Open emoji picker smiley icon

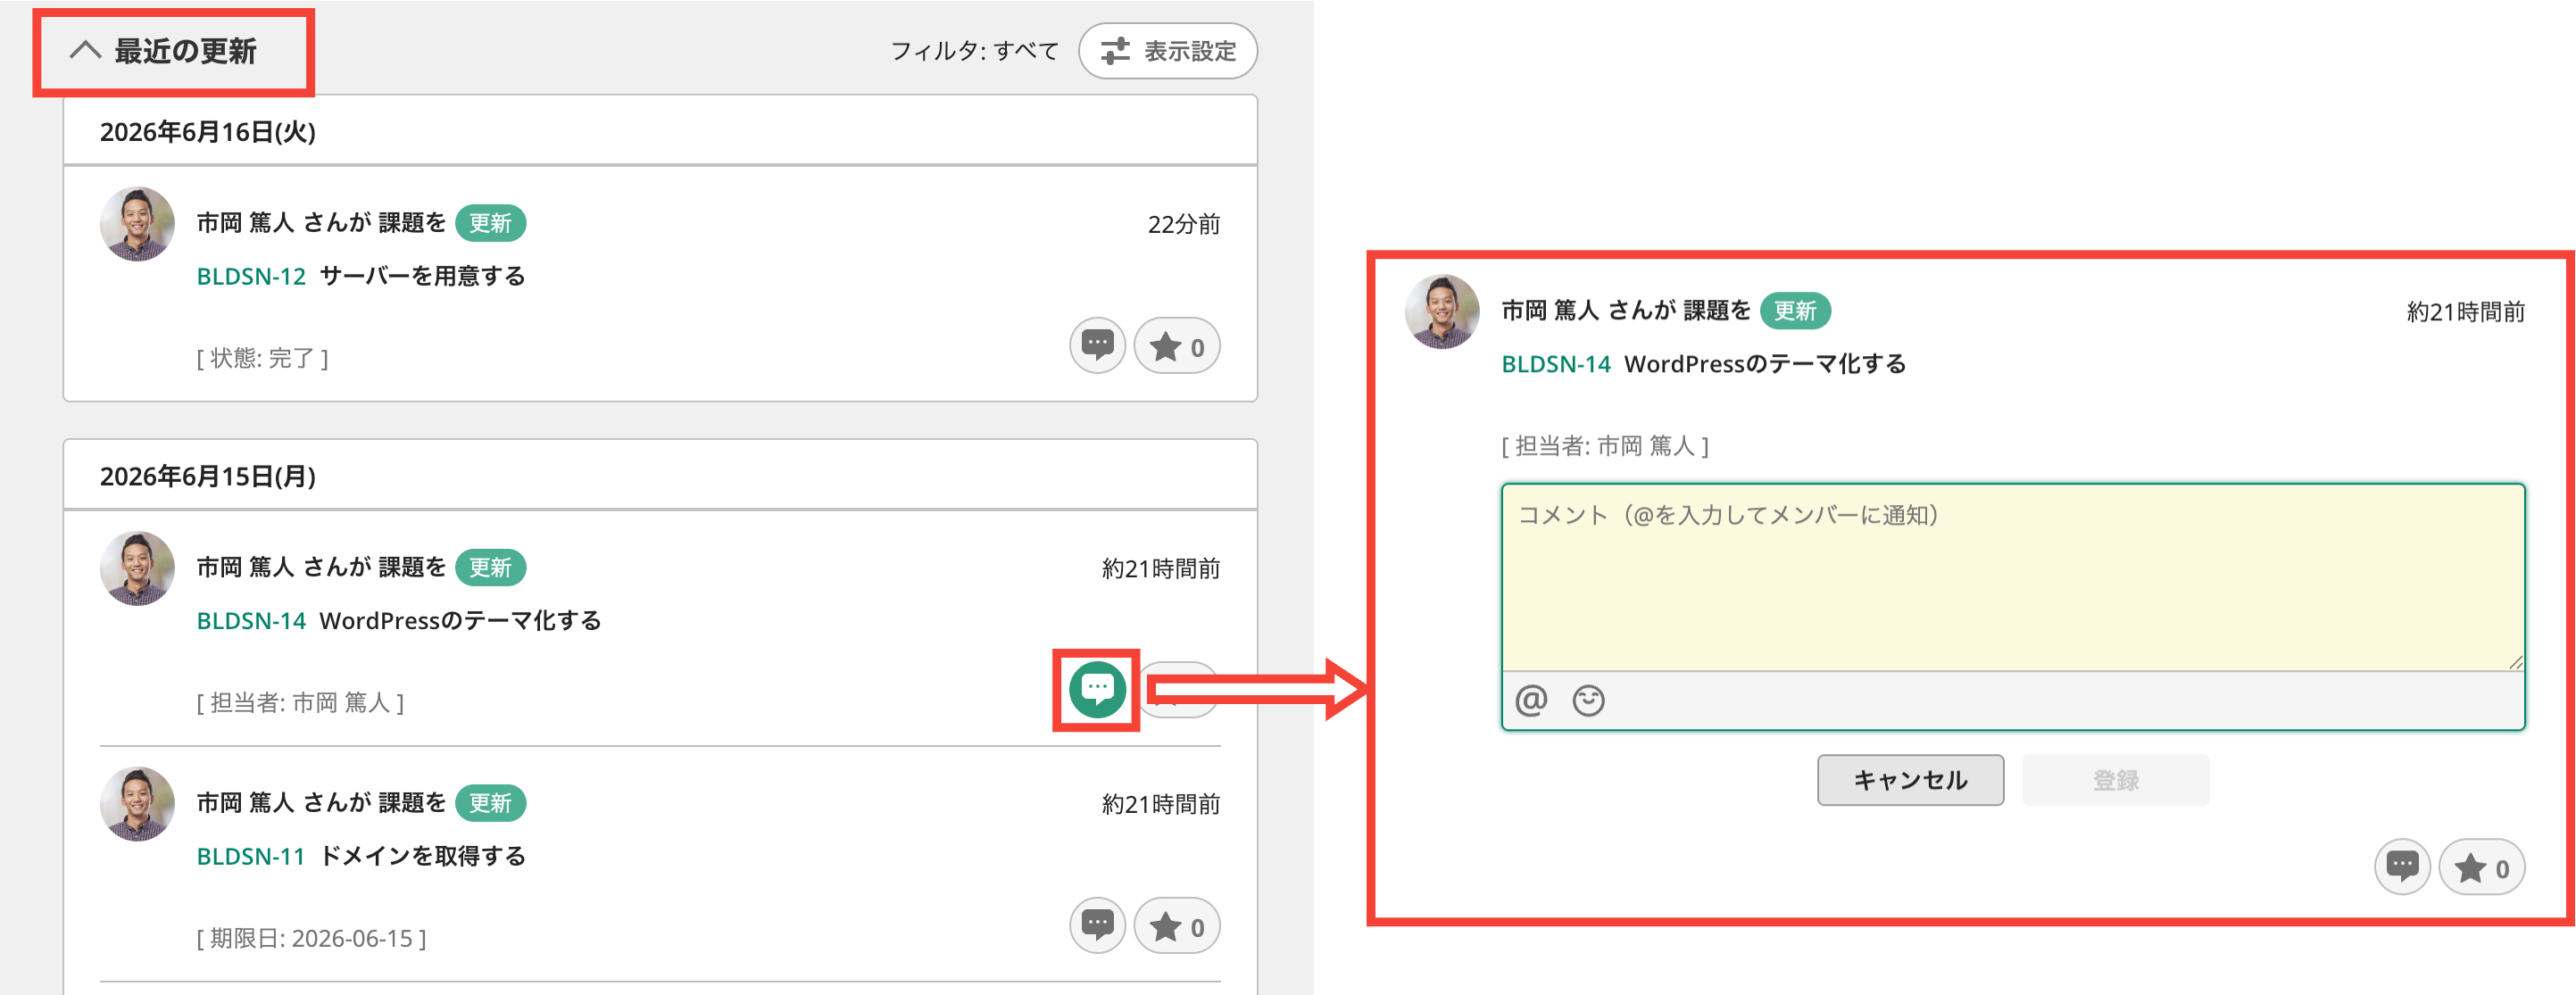(x=1588, y=701)
